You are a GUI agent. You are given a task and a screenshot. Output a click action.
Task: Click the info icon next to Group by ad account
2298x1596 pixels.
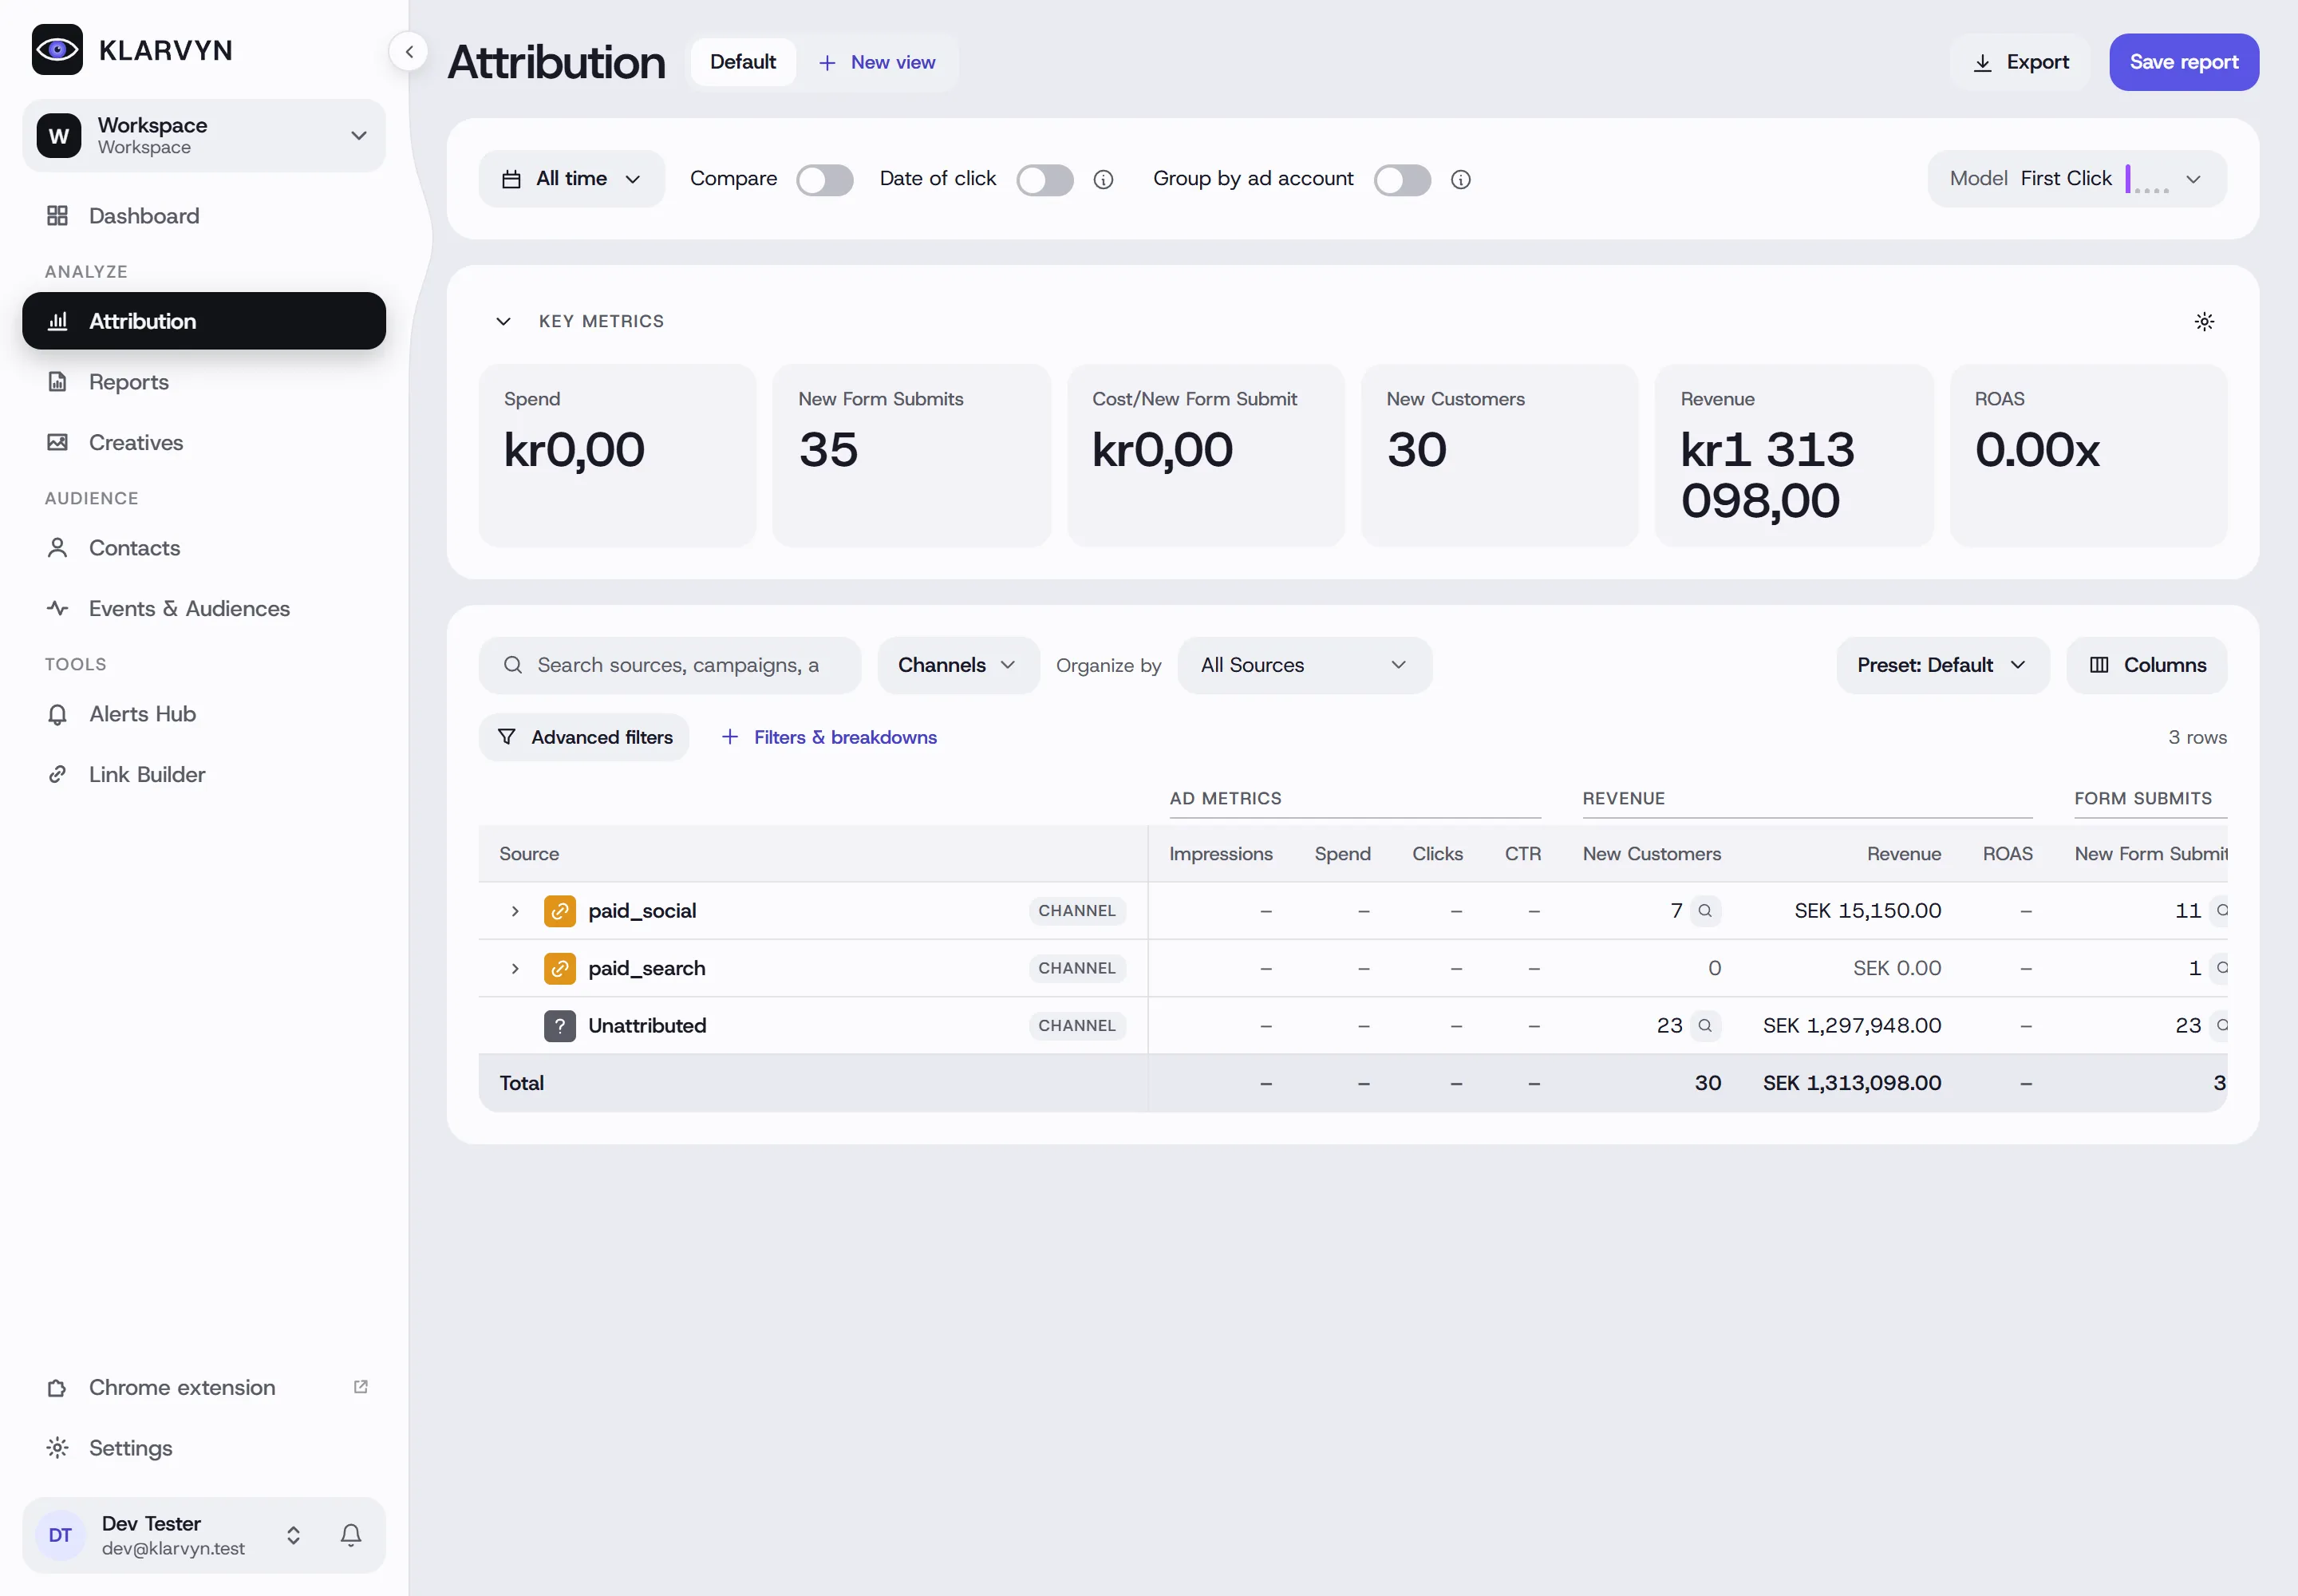pos(1461,180)
